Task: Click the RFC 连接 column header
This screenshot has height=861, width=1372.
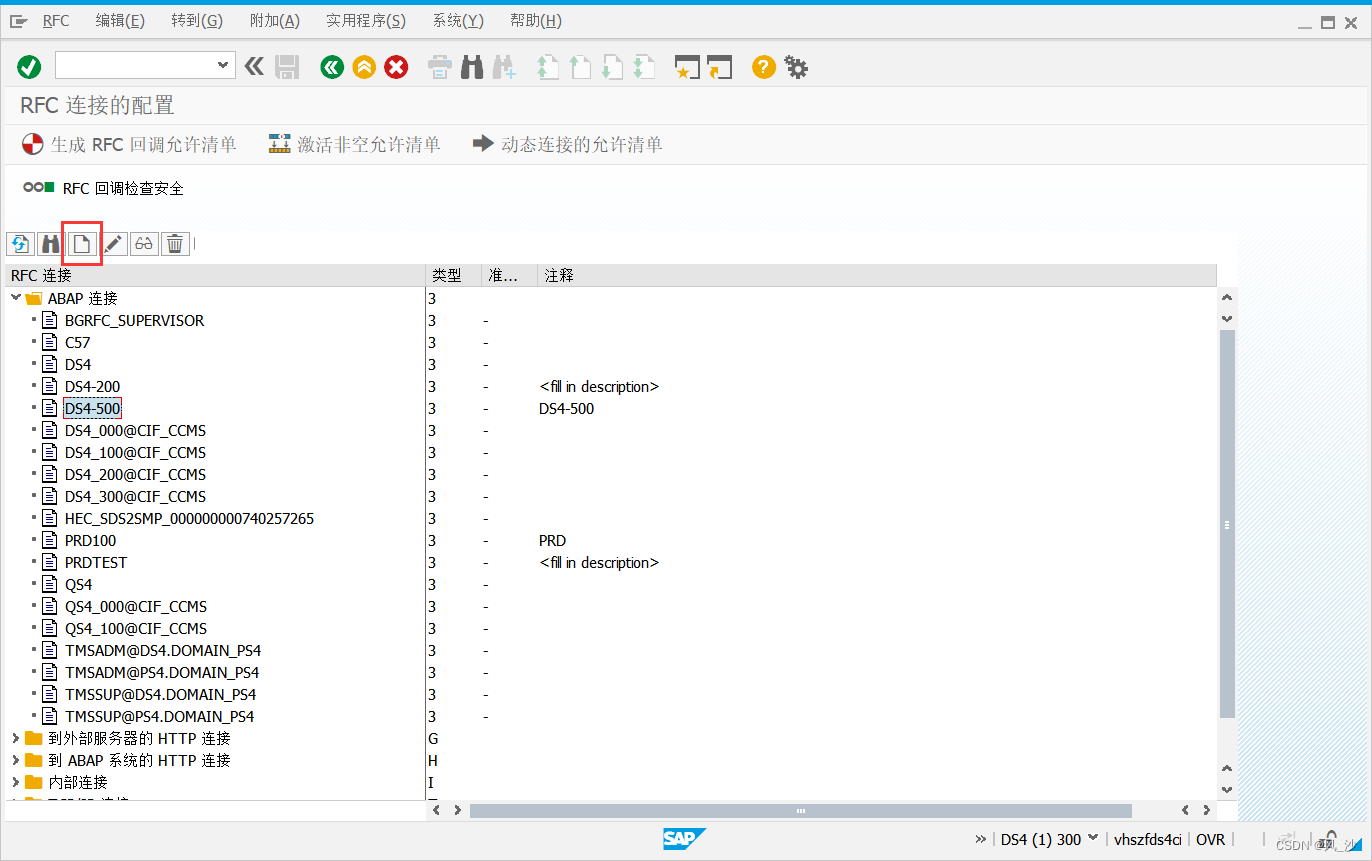Action: click(x=215, y=275)
